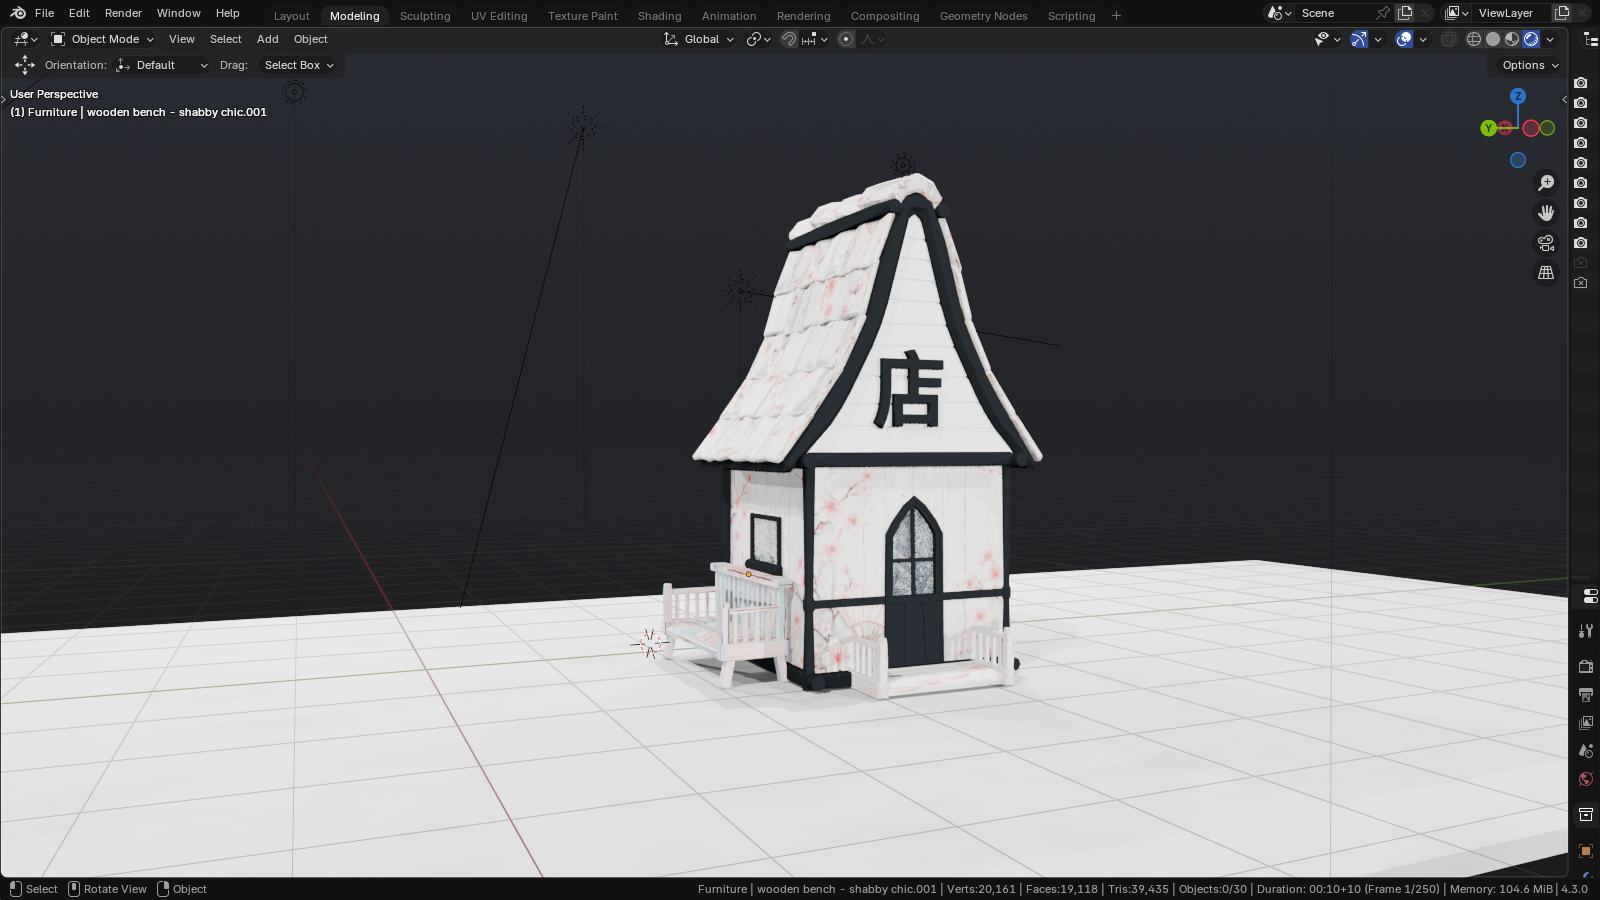
Task: Open selectability and visibility dropdown
Action: point(1327,39)
